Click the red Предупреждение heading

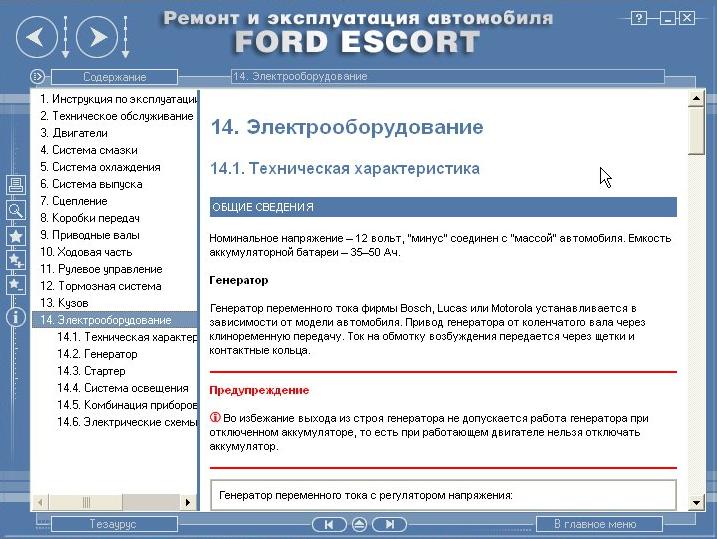[259, 390]
